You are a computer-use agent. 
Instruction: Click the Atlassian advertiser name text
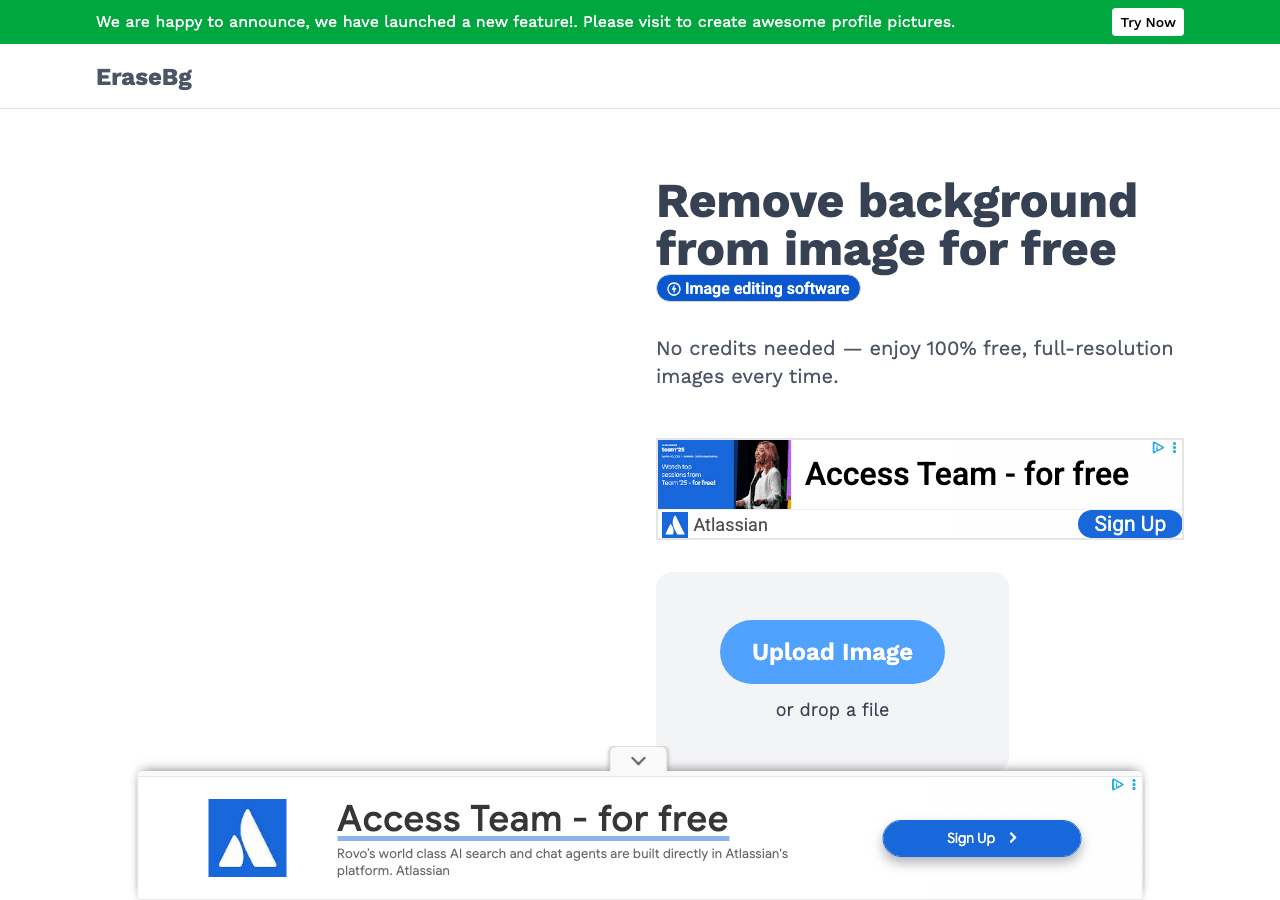point(730,525)
